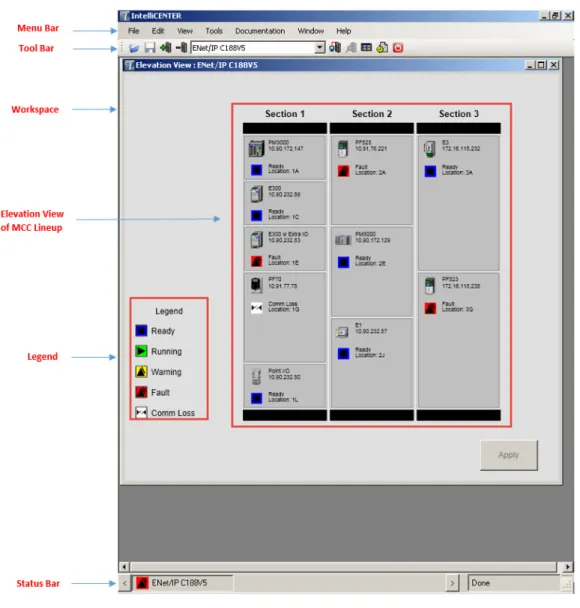
Task: Click the horizontal scrollbar's left arrow
Action: [124, 567]
